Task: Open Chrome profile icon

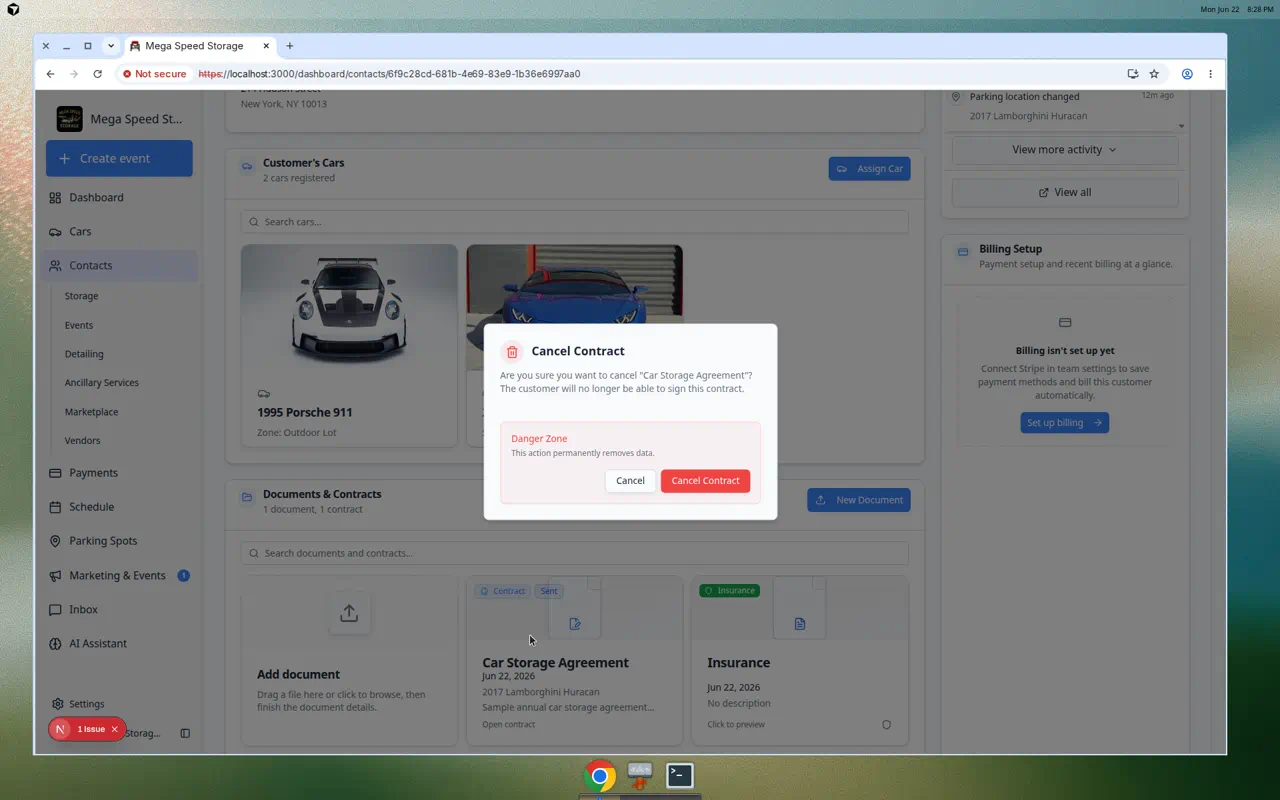Action: pyautogui.click(x=1187, y=74)
